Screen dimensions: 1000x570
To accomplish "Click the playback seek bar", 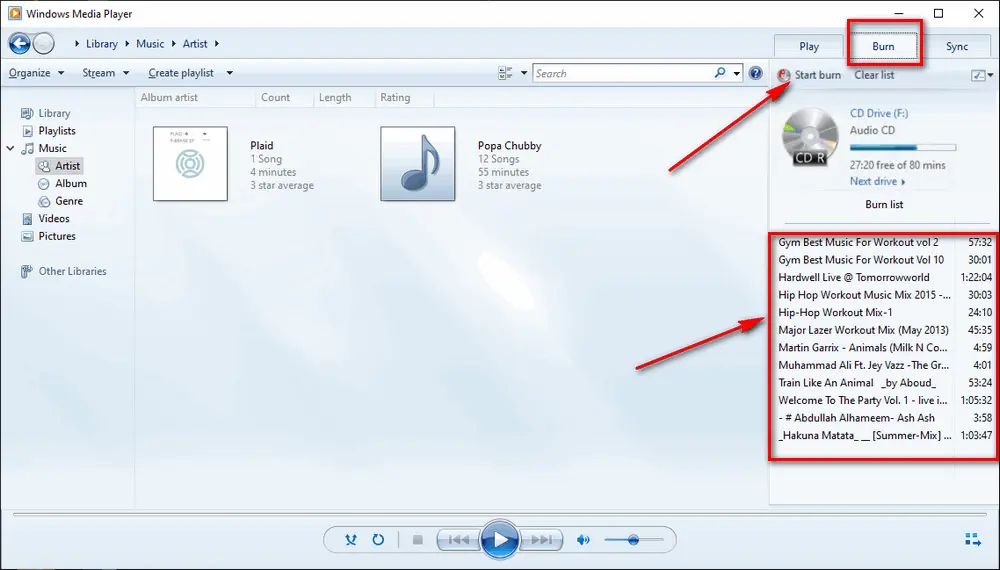I will (x=499, y=513).
